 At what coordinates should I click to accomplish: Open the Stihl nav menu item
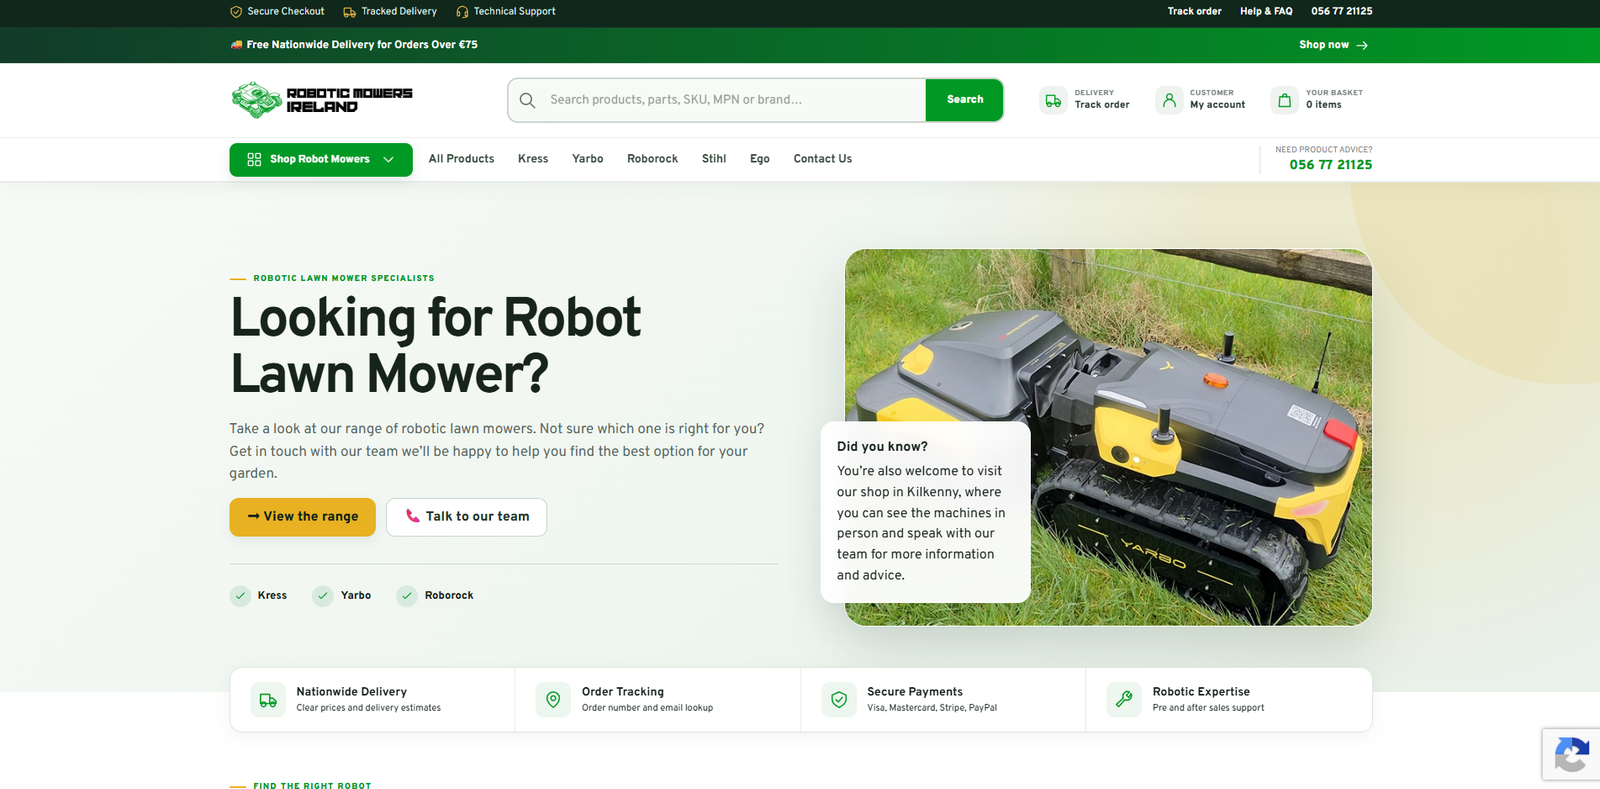(714, 159)
